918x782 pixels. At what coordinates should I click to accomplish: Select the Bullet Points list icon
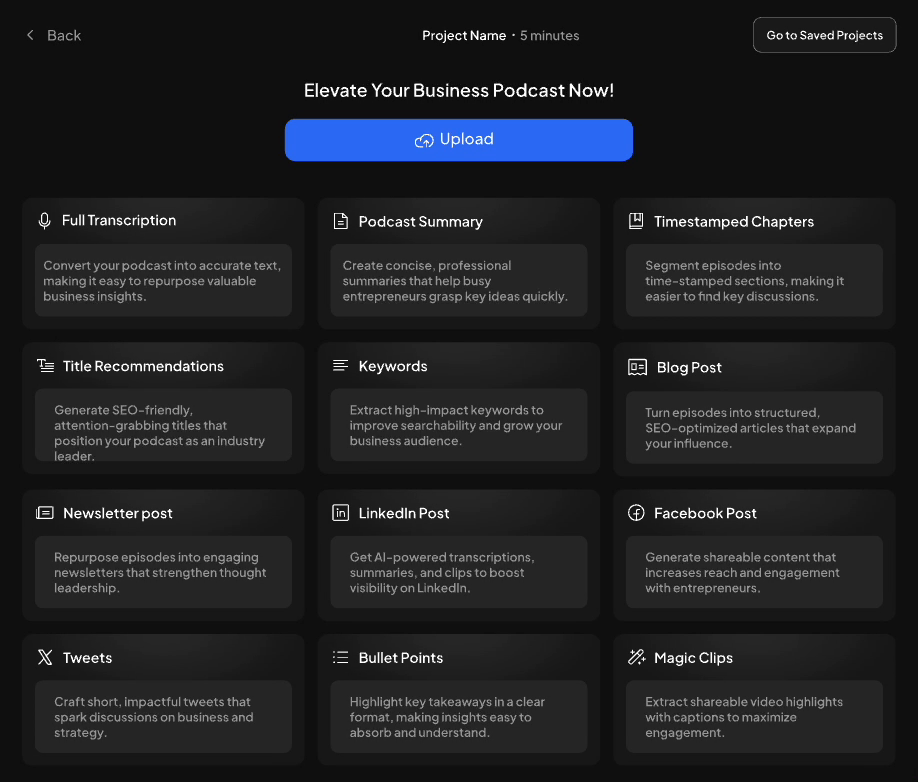(341, 658)
